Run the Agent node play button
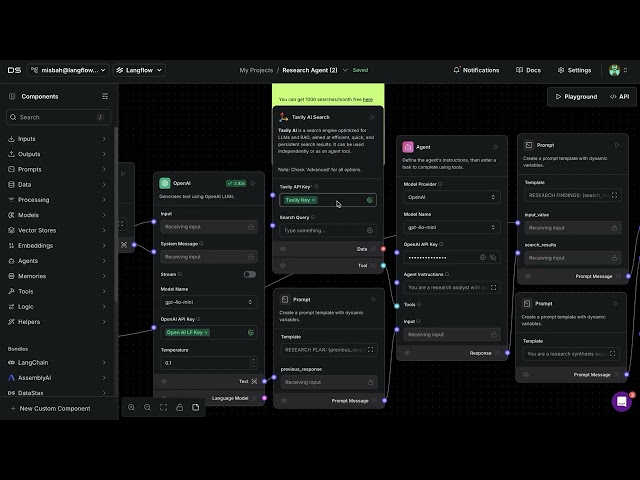This screenshot has height=480, width=640. (x=496, y=147)
